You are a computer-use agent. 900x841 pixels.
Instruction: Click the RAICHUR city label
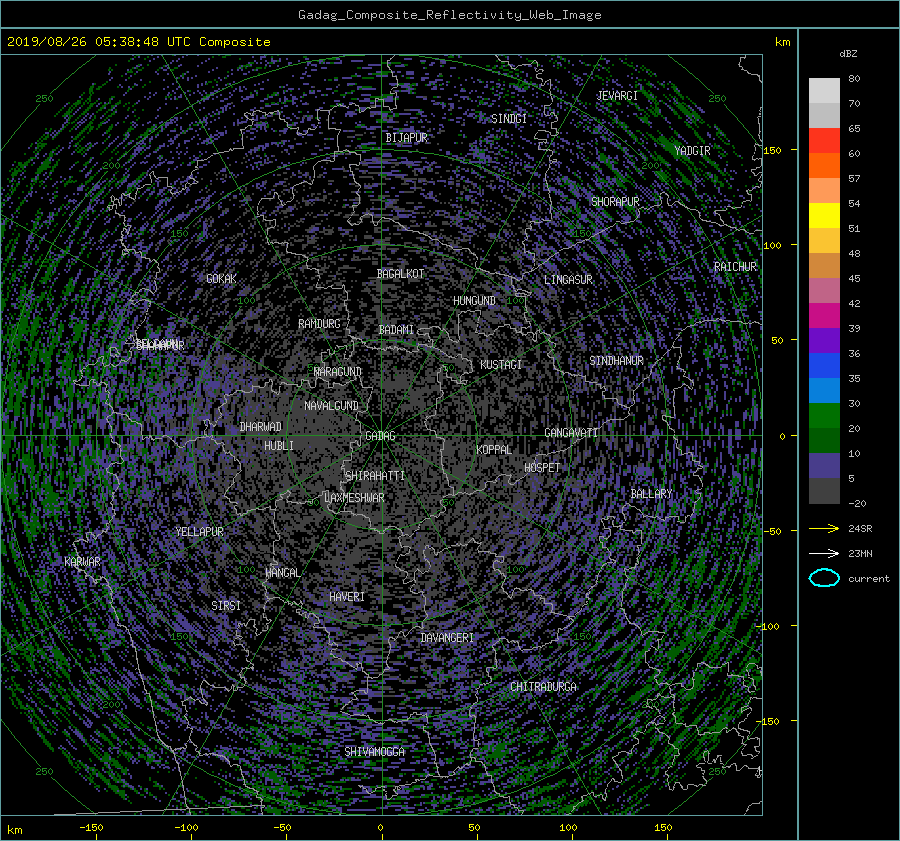pos(735,267)
